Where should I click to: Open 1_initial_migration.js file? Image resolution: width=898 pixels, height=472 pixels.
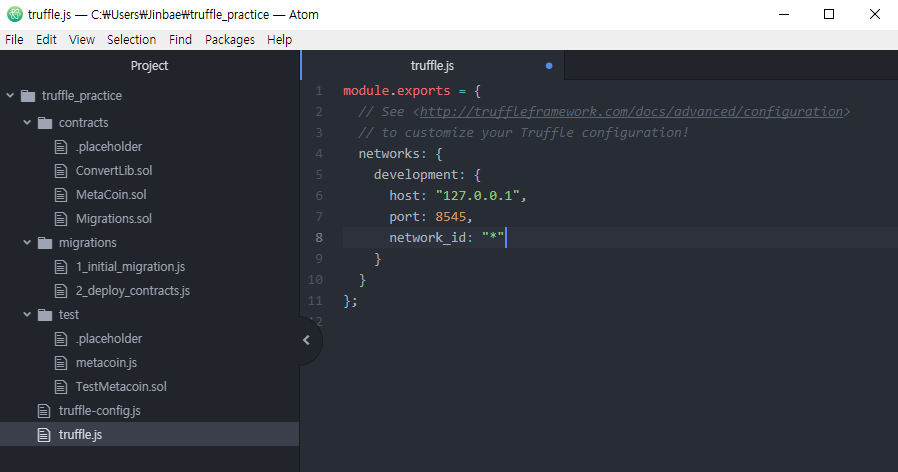(131, 267)
